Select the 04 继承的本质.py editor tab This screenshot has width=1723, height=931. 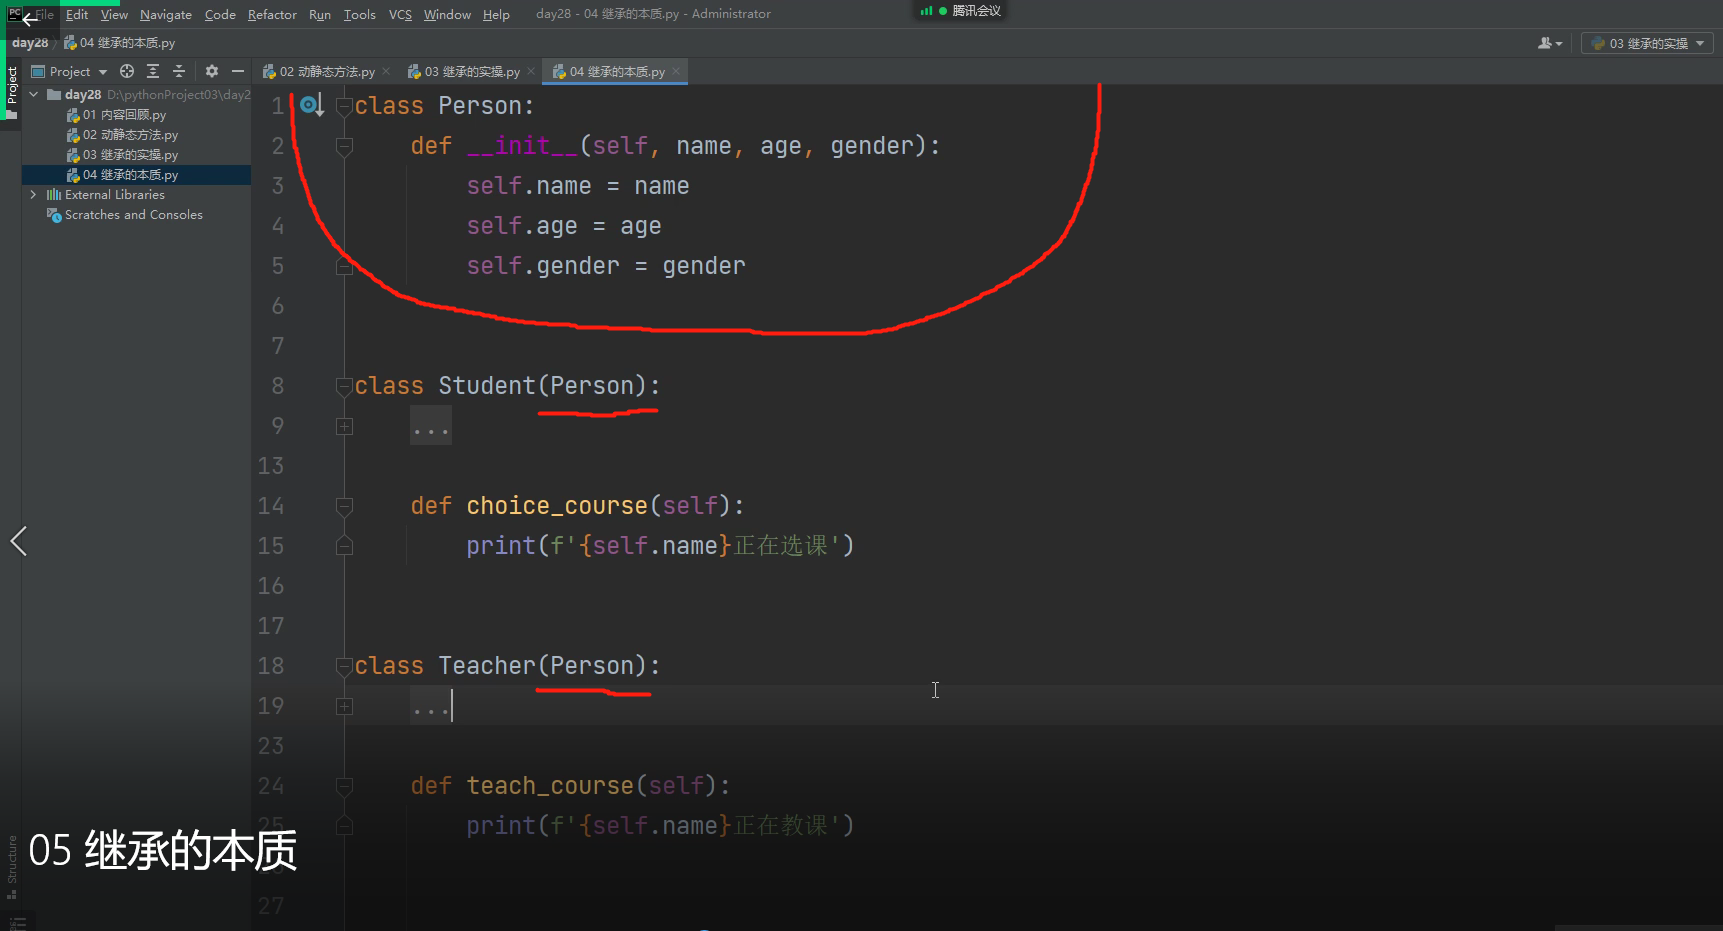[x=616, y=72]
